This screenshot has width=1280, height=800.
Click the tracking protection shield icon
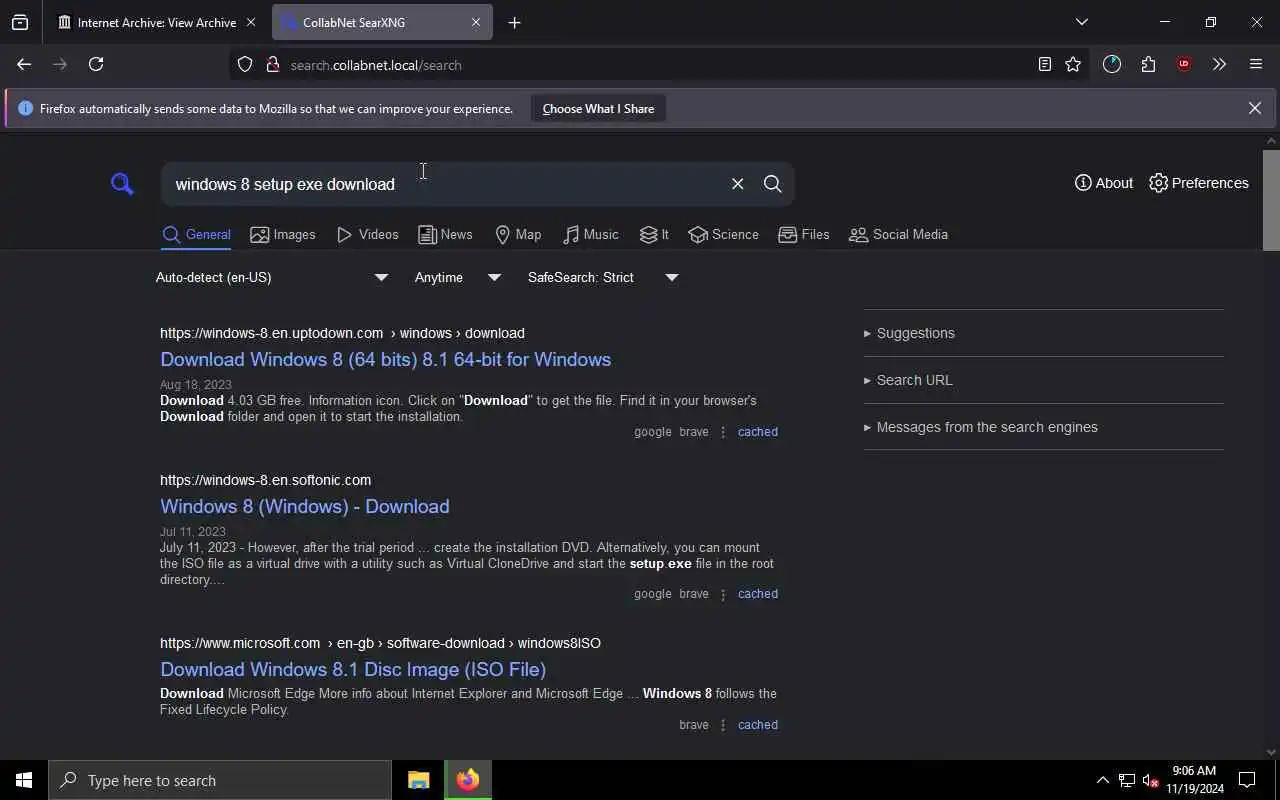(245, 65)
